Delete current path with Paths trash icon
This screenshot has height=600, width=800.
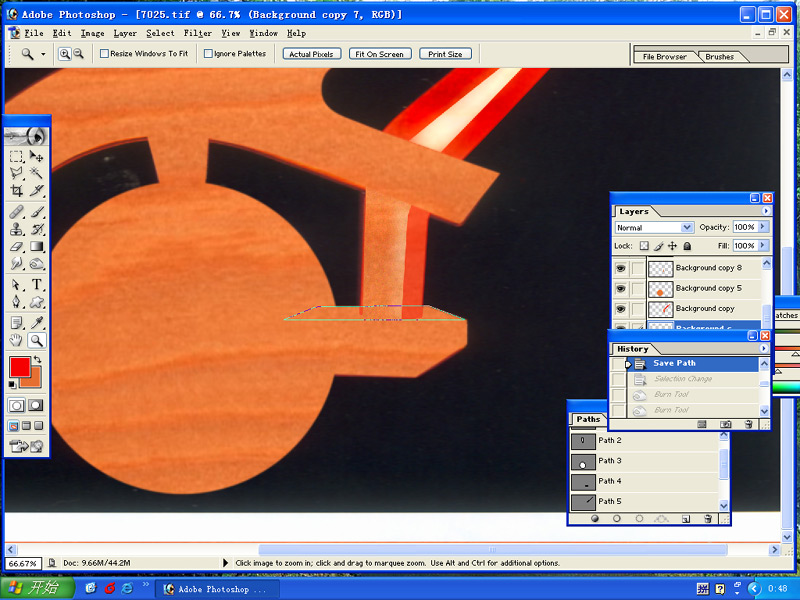point(708,519)
